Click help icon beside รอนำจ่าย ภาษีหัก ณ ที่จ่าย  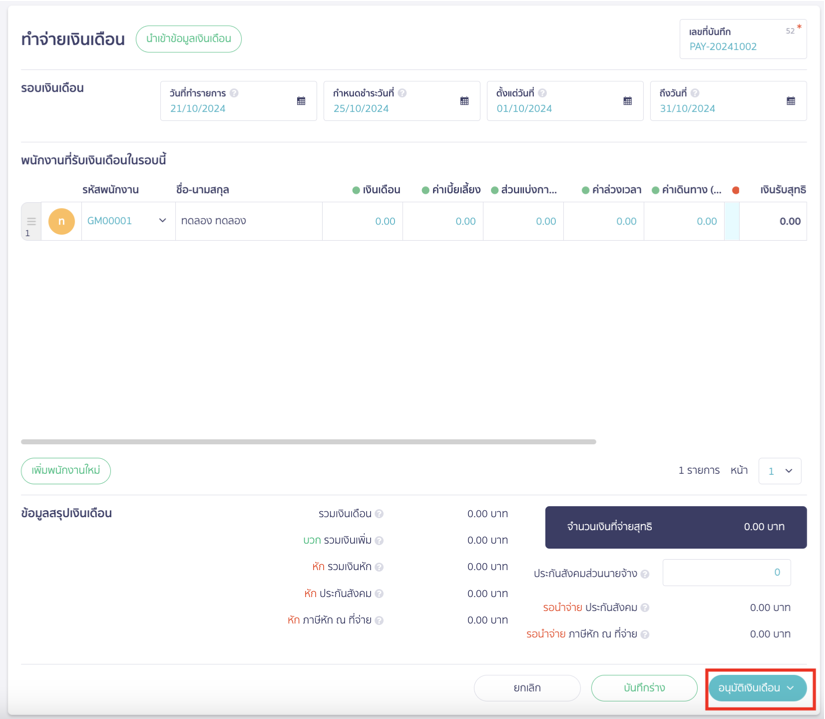point(645,635)
